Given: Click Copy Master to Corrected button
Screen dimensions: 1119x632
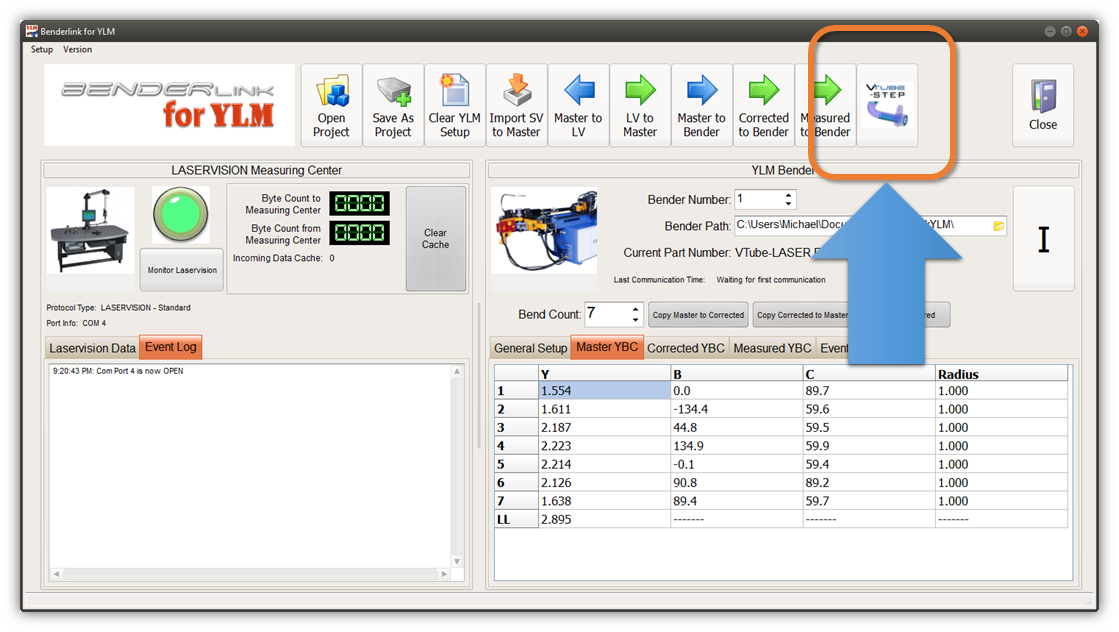Looking at the screenshot, I should point(698,315).
